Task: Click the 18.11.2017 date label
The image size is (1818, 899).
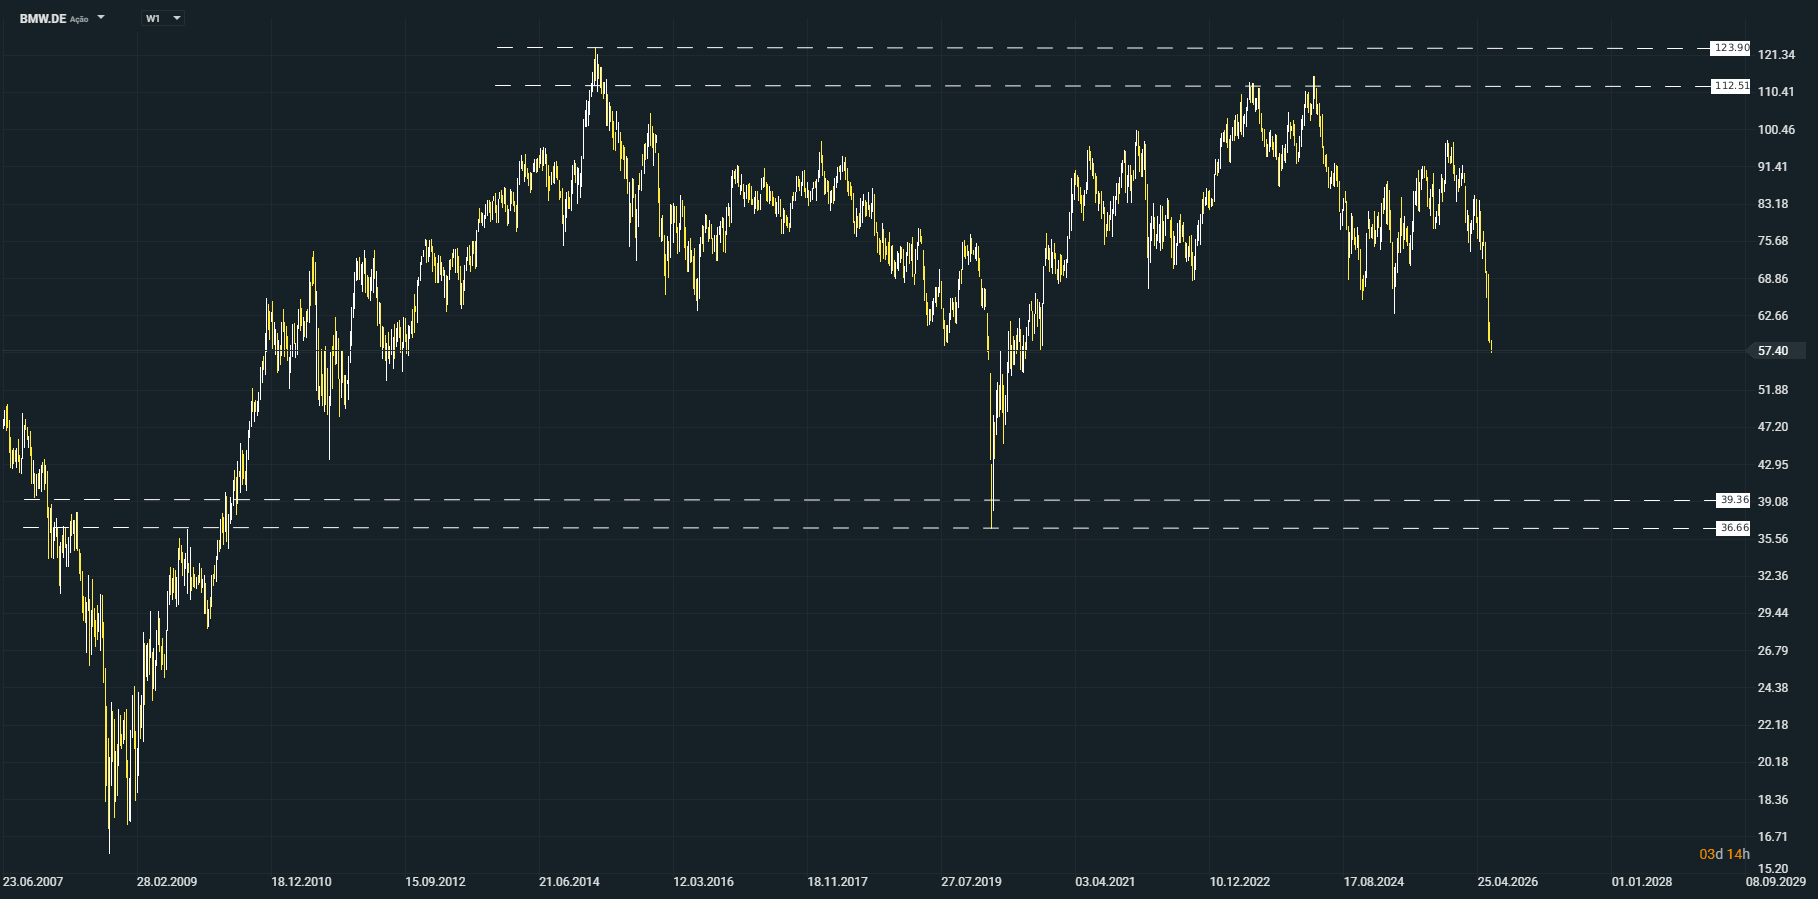Action: tap(837, 882)
